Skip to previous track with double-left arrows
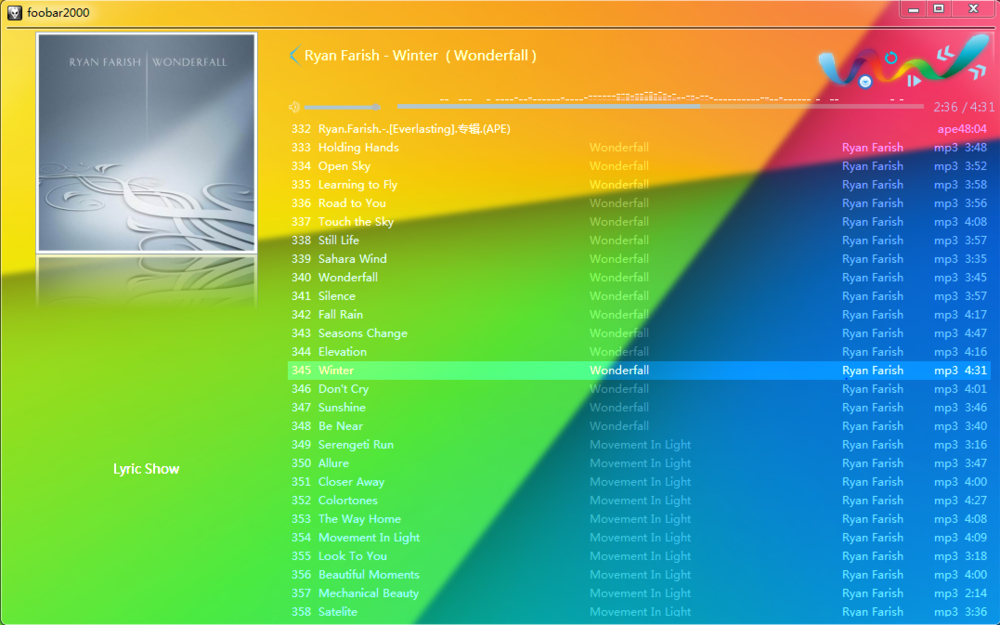This screenshot has height=625, width=1000. click(945, 54)
